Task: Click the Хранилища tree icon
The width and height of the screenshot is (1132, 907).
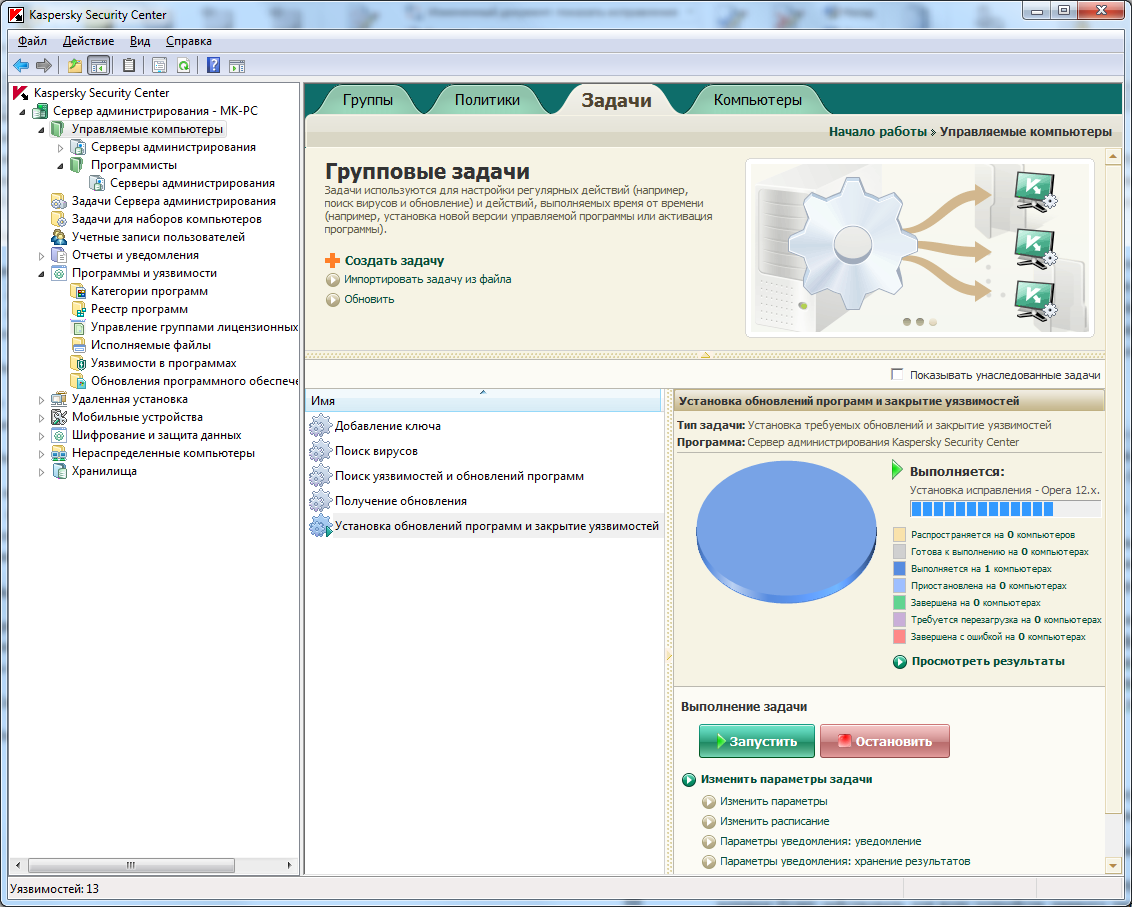Action: pyautogui.click(x=59, y=472)
